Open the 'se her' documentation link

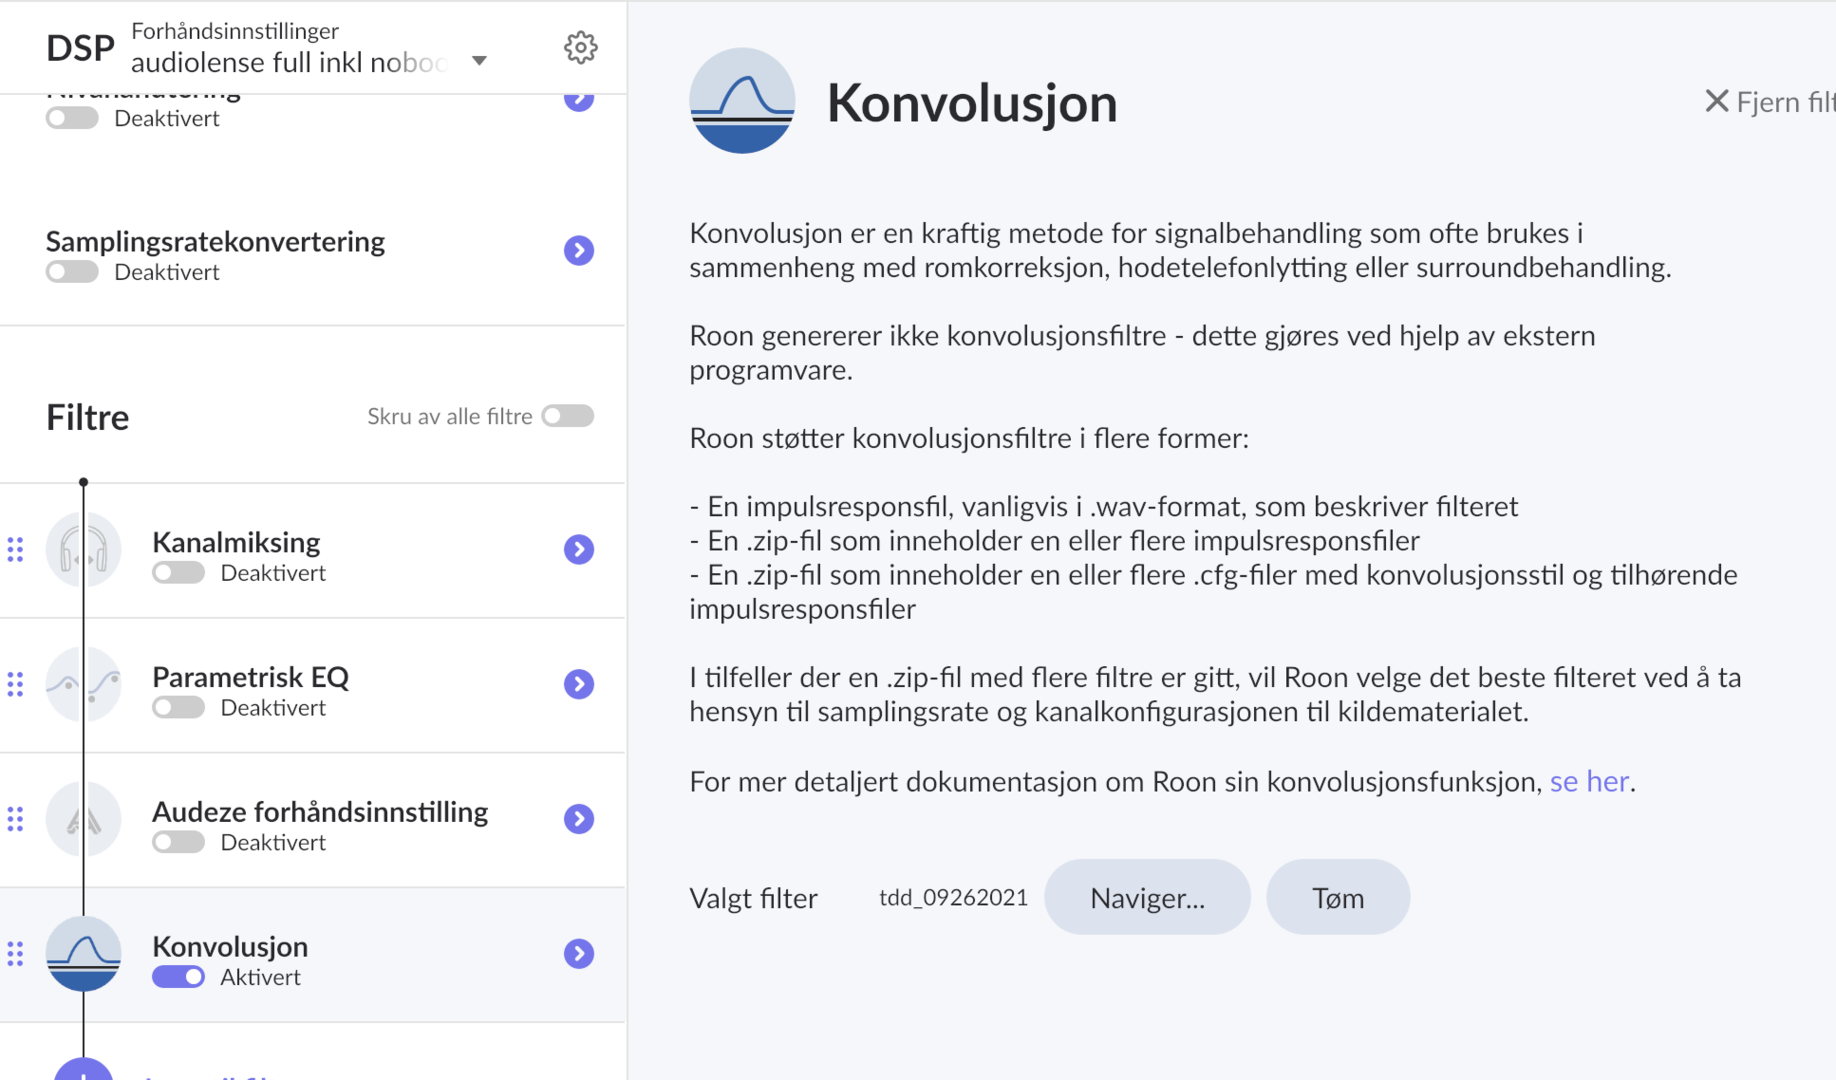click(1589, 781)
